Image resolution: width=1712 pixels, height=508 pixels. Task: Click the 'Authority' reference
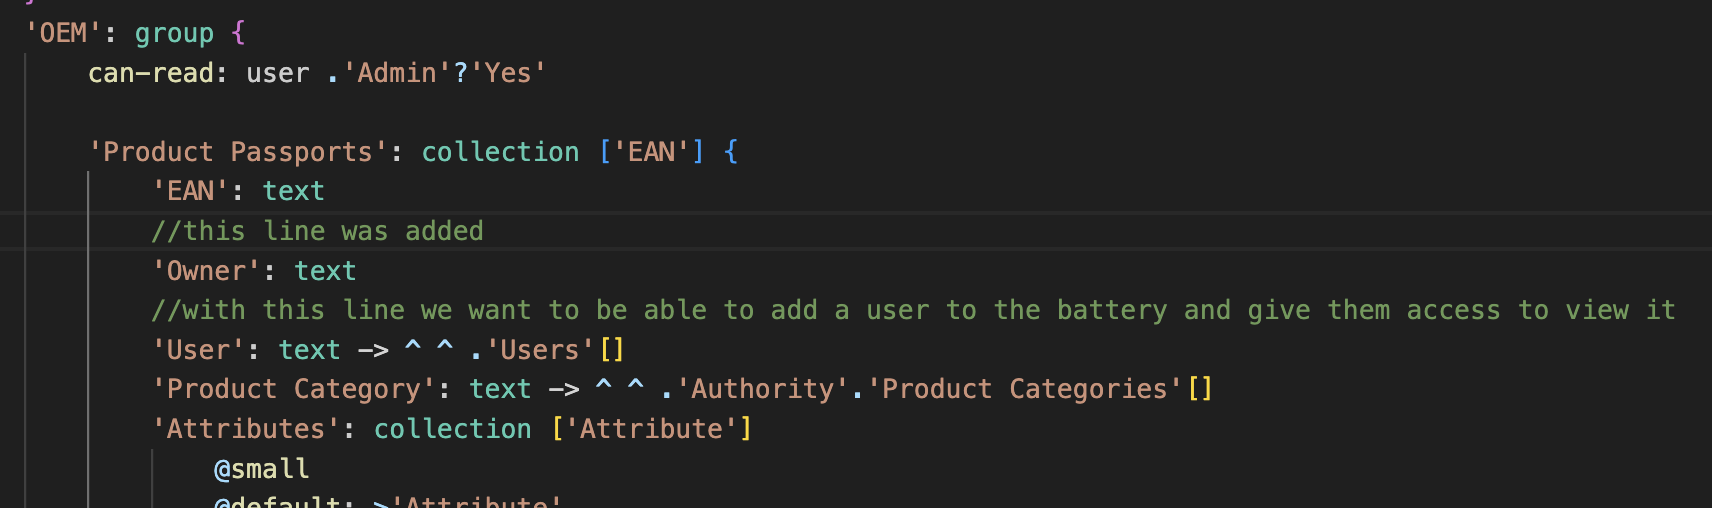coord(762,389)
